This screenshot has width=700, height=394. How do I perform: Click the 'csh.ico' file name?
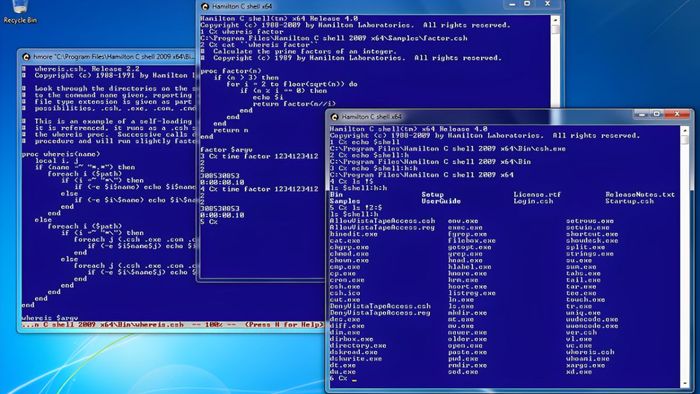345,293
